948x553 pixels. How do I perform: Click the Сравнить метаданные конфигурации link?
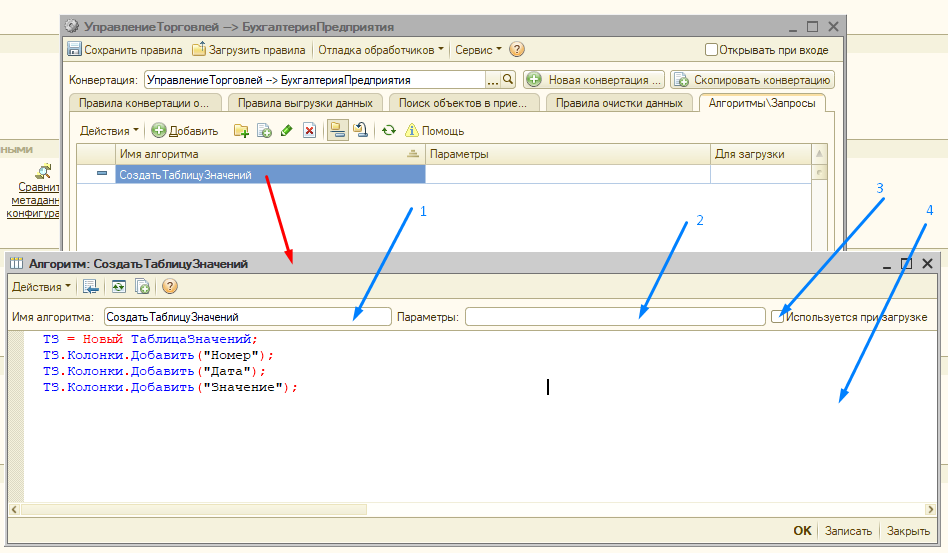(34, 200)
